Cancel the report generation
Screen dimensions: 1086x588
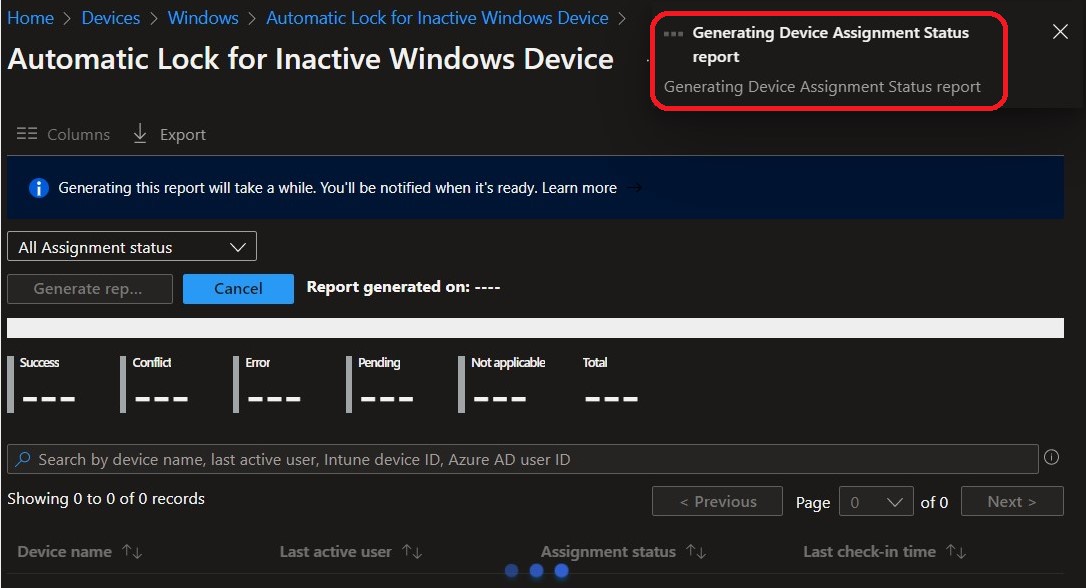click(238, 288)
